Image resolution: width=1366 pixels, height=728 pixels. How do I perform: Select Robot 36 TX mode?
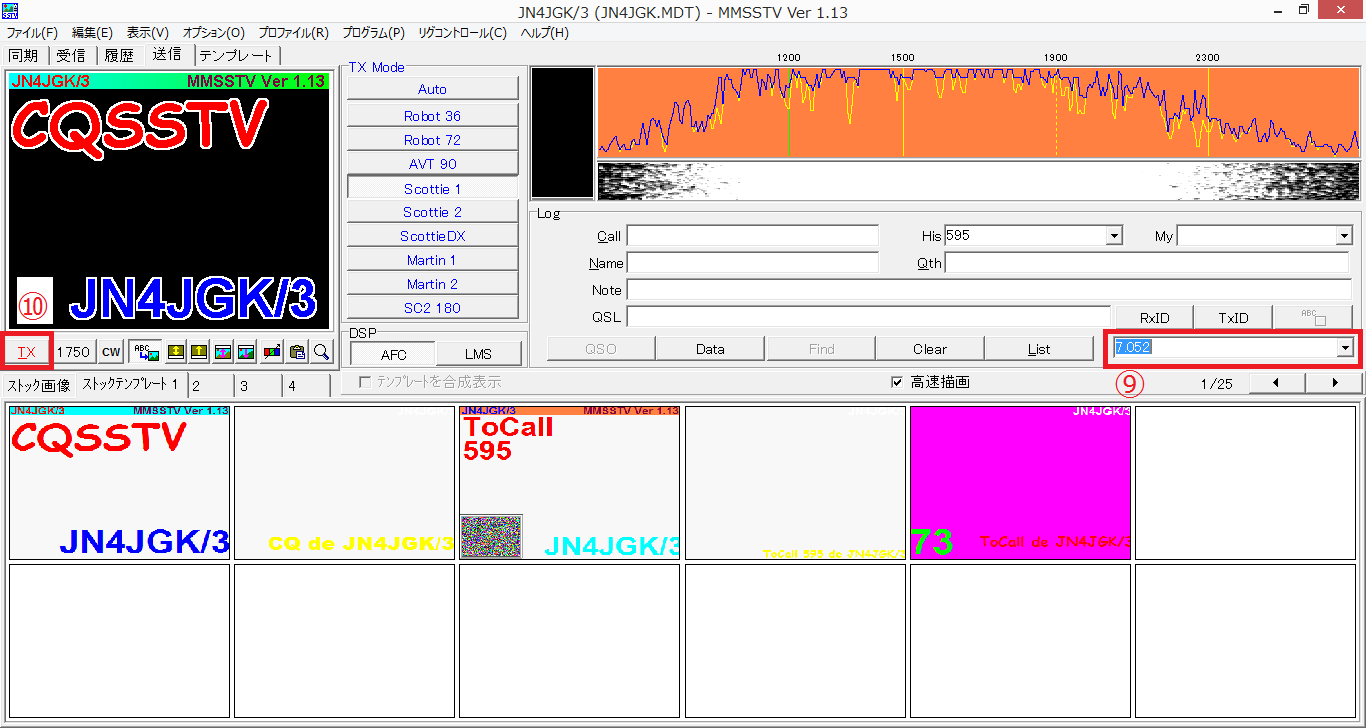pos(433,116)
